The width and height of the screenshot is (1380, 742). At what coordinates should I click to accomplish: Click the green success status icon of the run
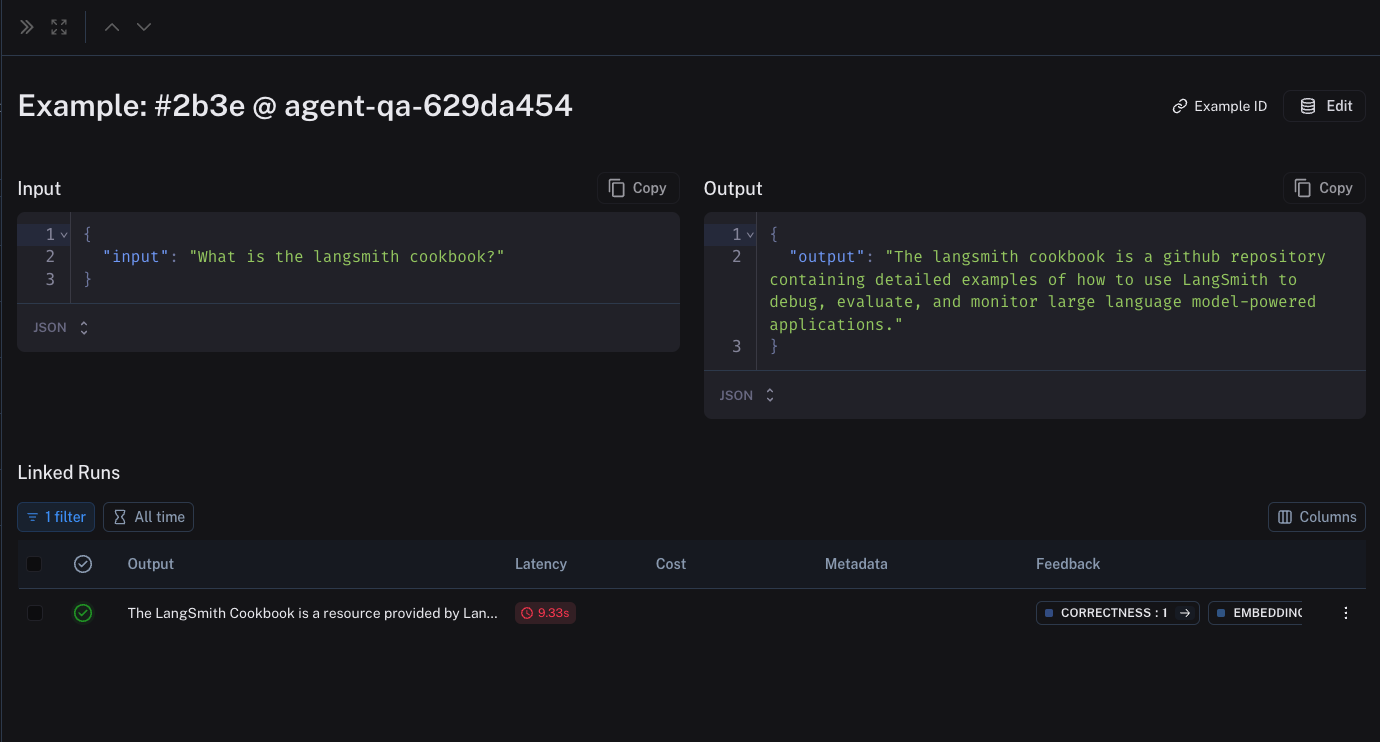(x=83, y=613)
